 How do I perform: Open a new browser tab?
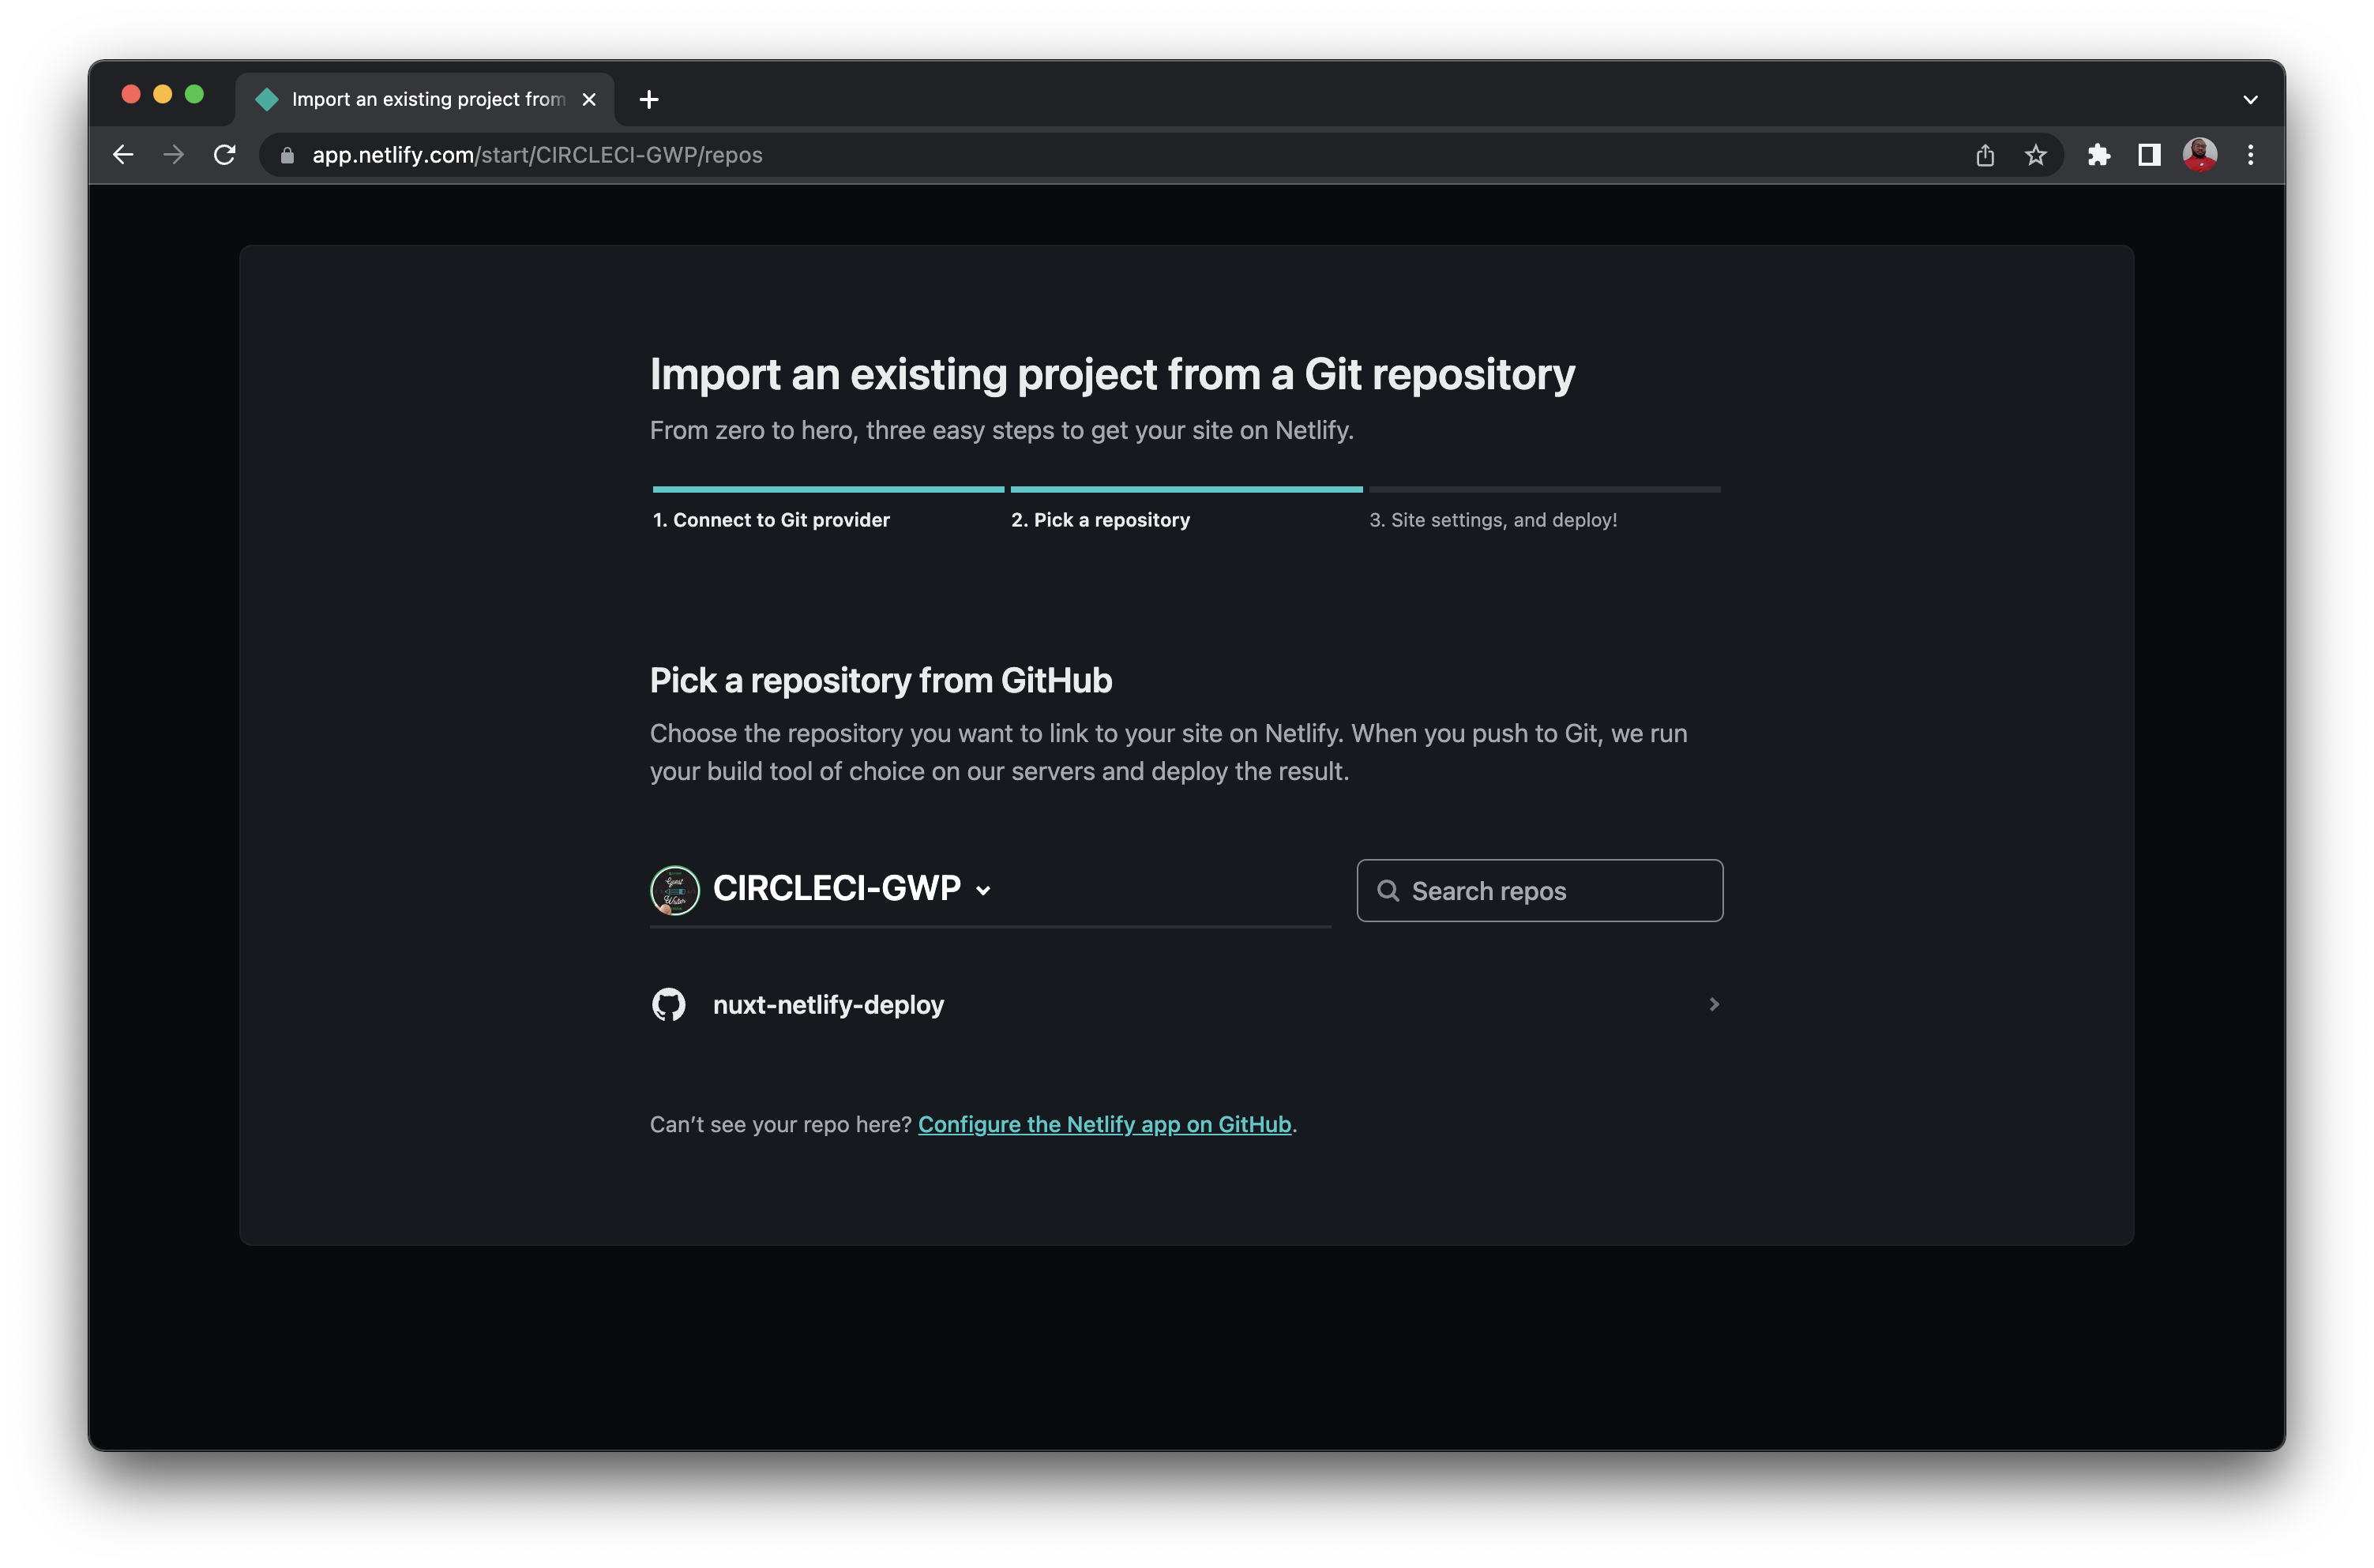(649, 99)
